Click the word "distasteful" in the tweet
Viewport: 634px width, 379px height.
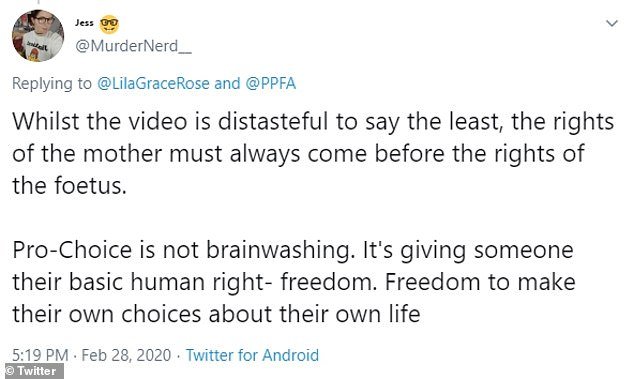[273, 121]
